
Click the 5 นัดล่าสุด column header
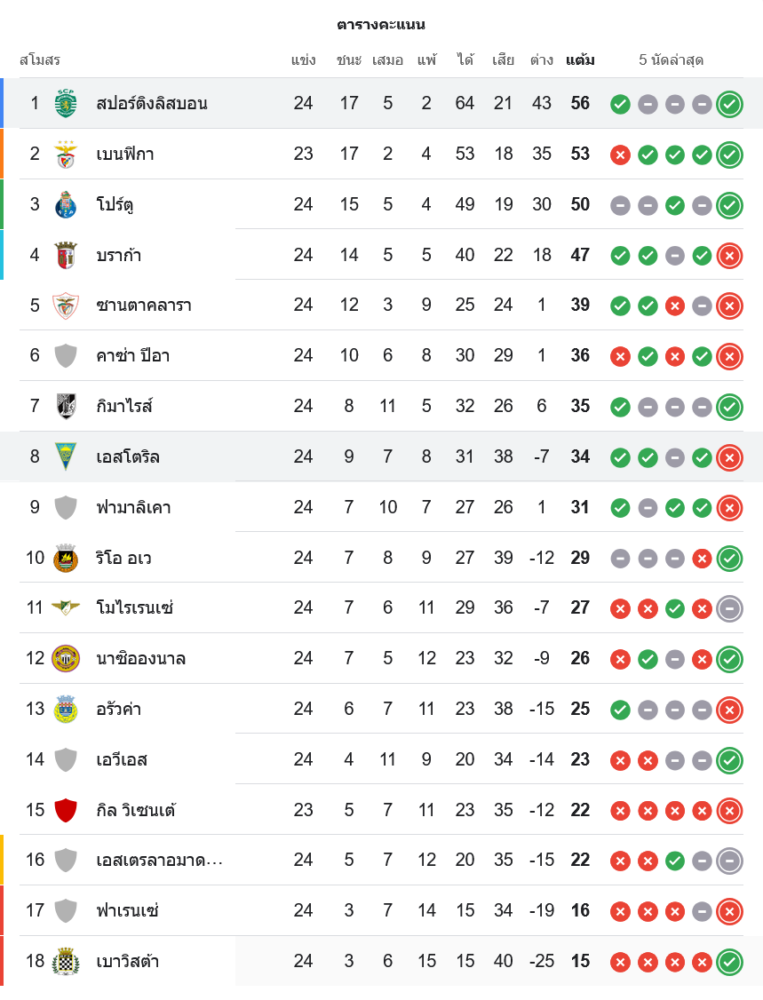point(671,60)
